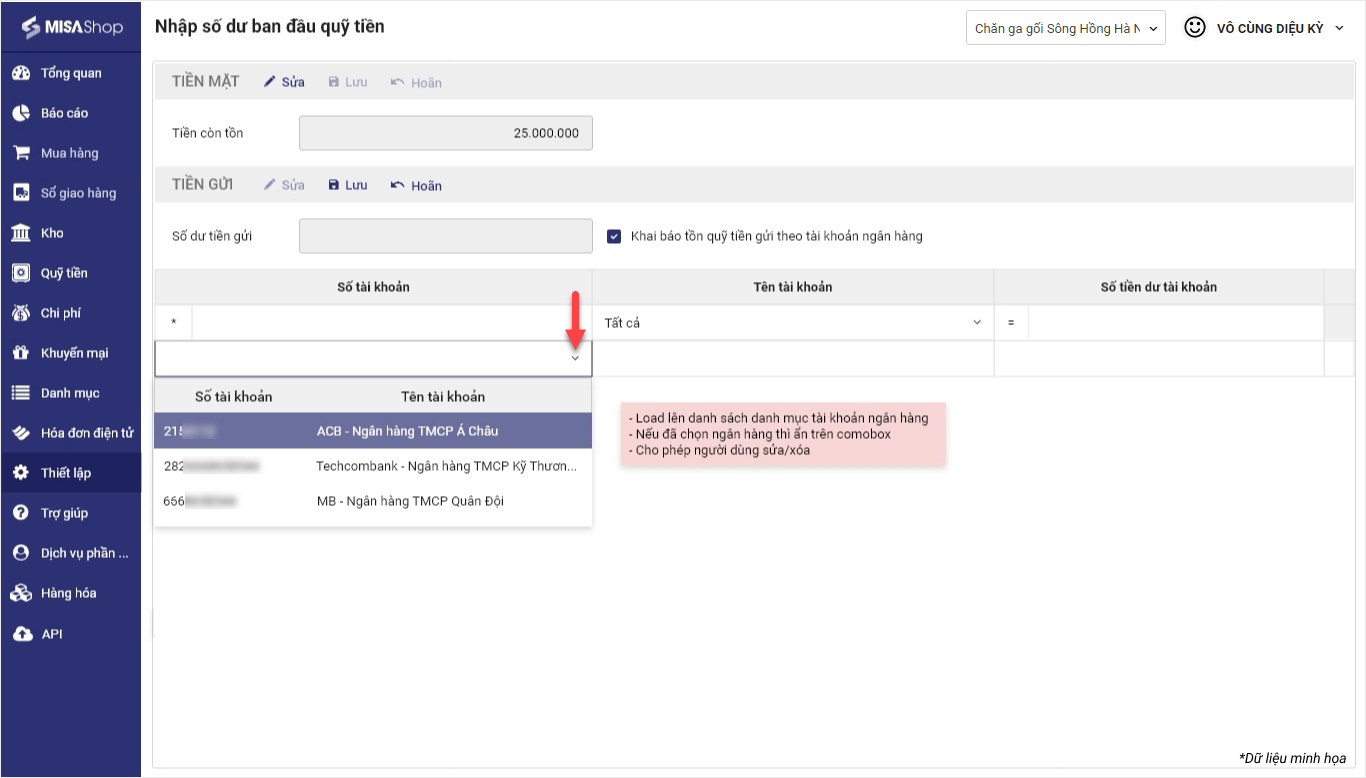Screen dimensions: 1366x778
Task: Click the Tiền còn tồn amount field
Action: click(446, 133)
